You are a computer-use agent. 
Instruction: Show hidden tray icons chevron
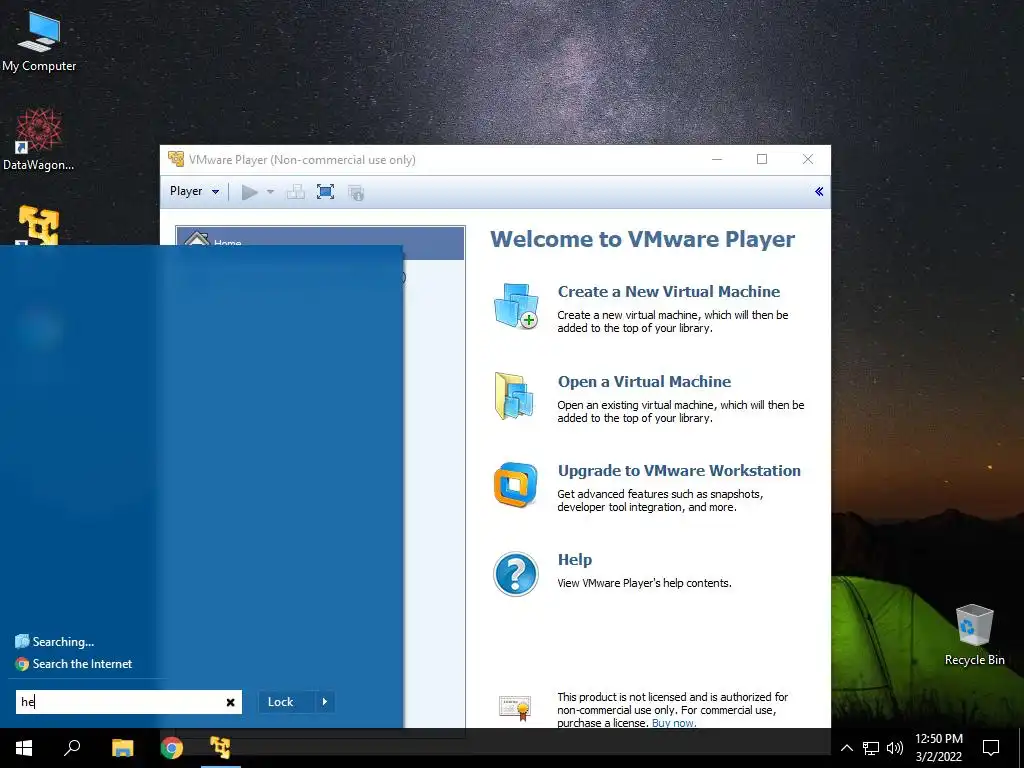(x=846, y=748)
